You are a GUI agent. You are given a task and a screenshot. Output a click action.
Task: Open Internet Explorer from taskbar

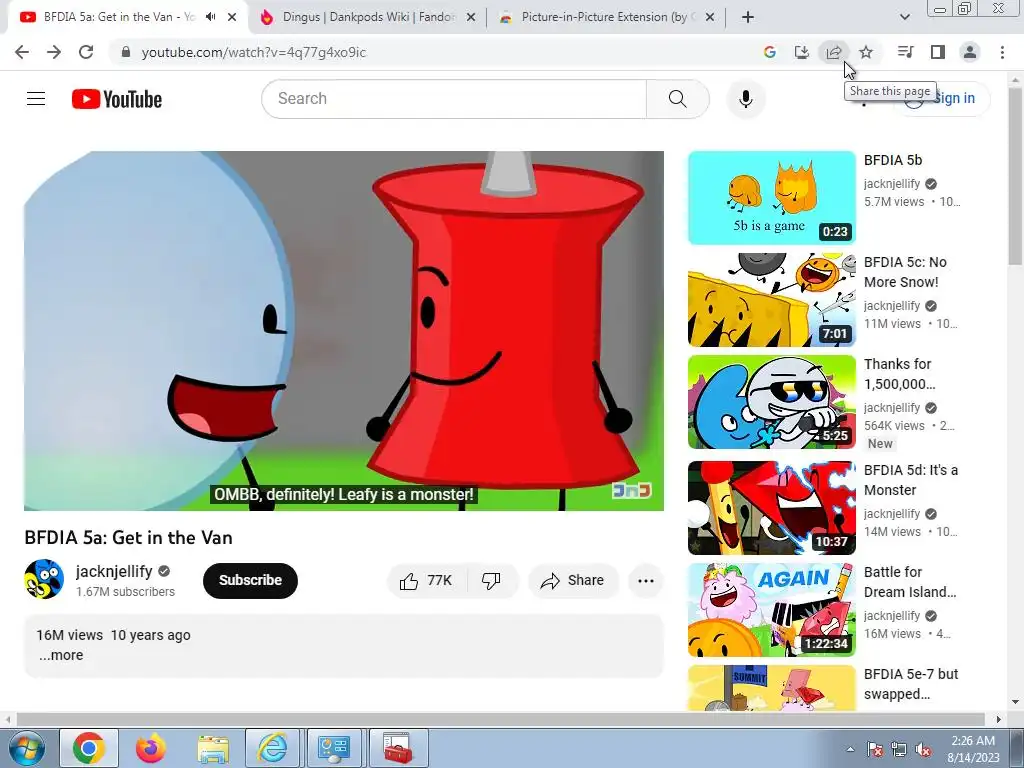click(x=272, y=748)
